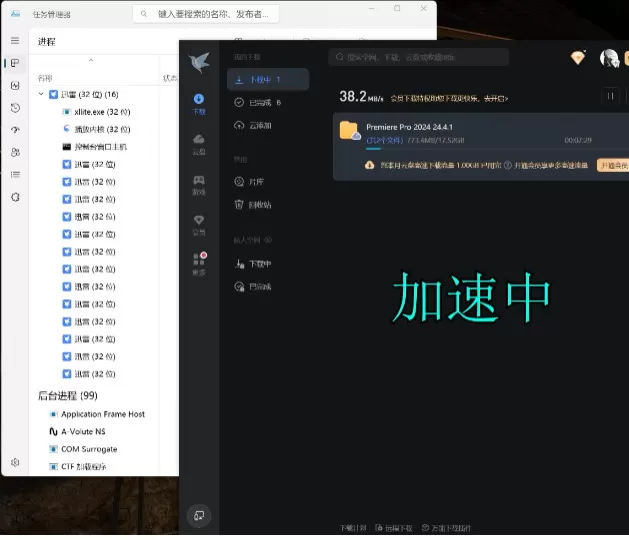The width and height of the screenshot is (629, 540).
Task: Click device transfer icon at sidebar bottom
Action: (199, 516)
